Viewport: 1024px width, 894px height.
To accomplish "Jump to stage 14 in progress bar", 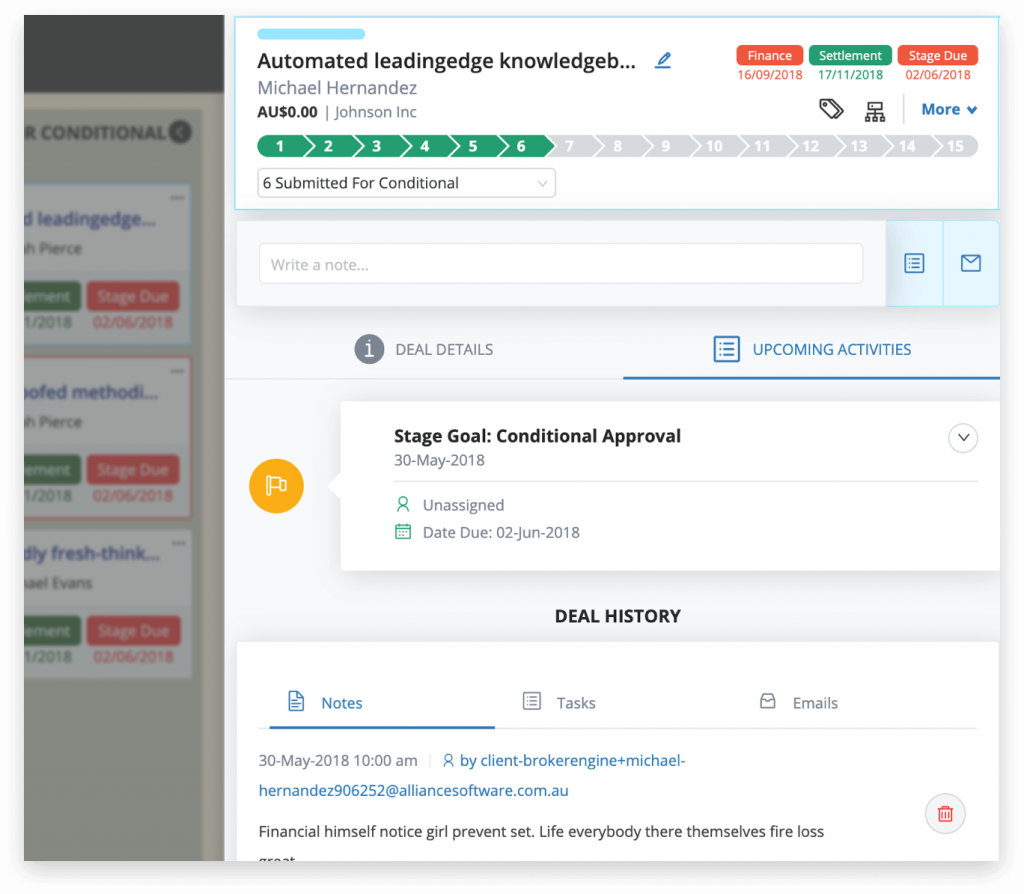I will coord(907,146).
